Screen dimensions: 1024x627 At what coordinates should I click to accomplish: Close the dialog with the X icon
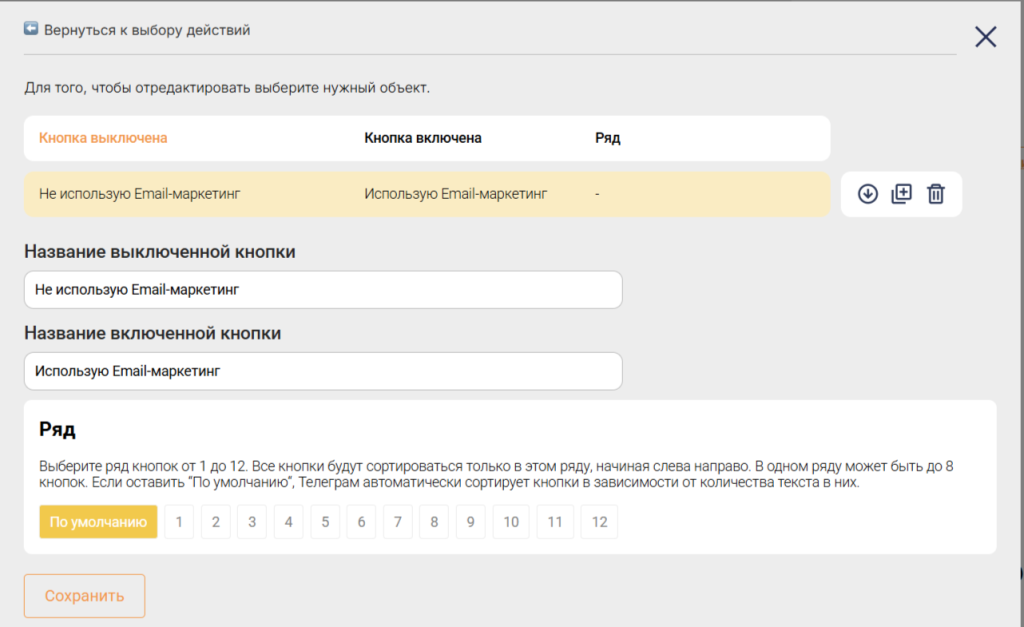[x=986, y=37]
